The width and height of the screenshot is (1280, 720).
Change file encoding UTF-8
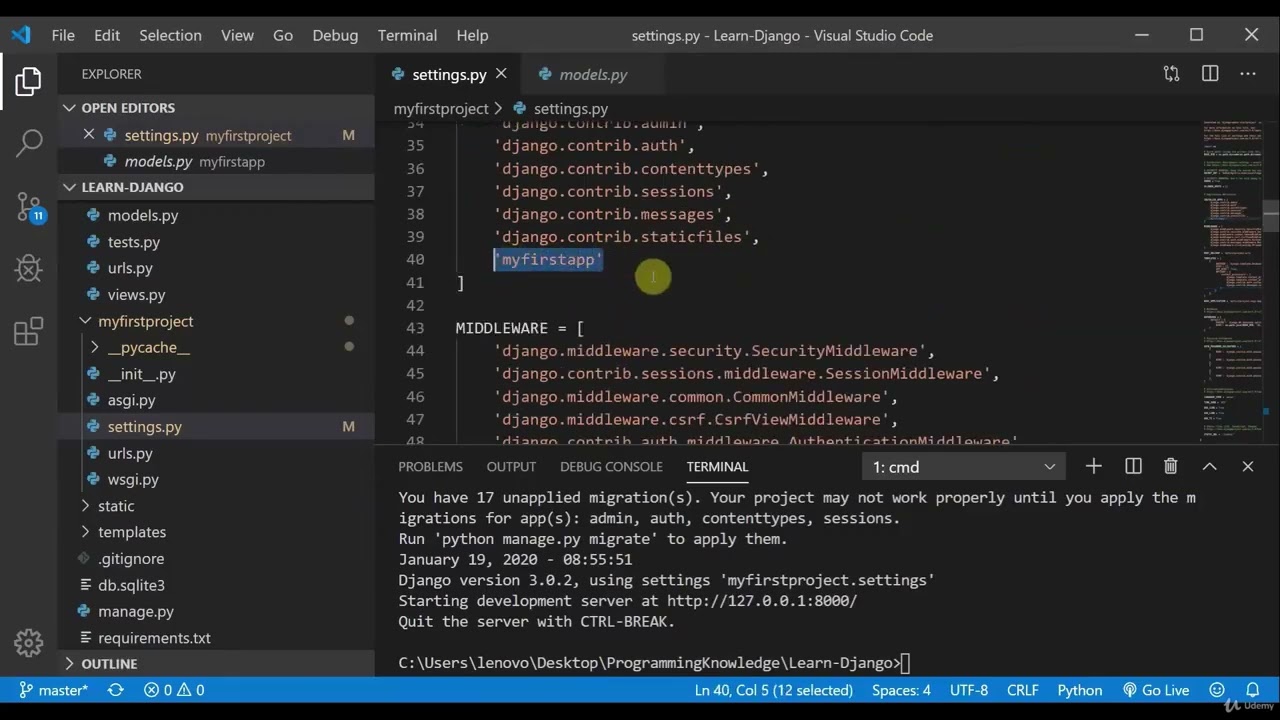[969, 690]
